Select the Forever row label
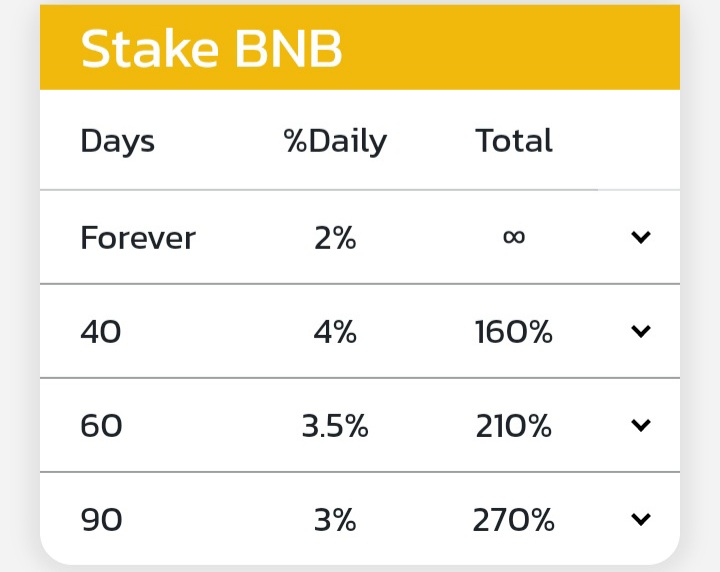720x572 pixels. click(138, 238)
